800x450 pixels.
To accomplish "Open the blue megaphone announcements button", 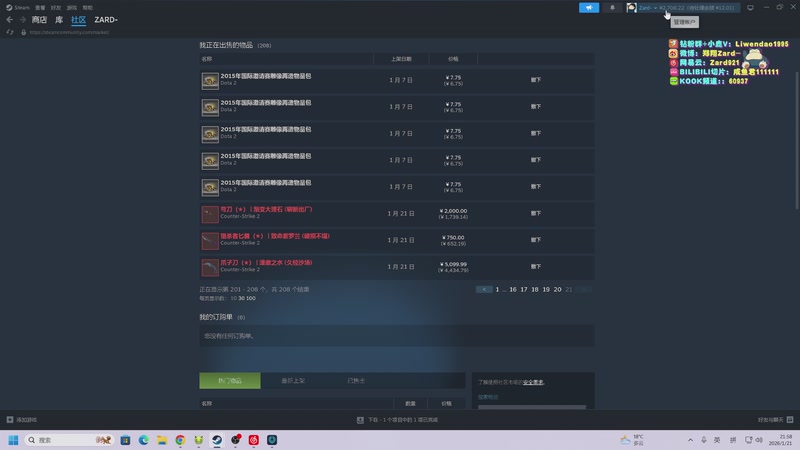I will (589, 8).
